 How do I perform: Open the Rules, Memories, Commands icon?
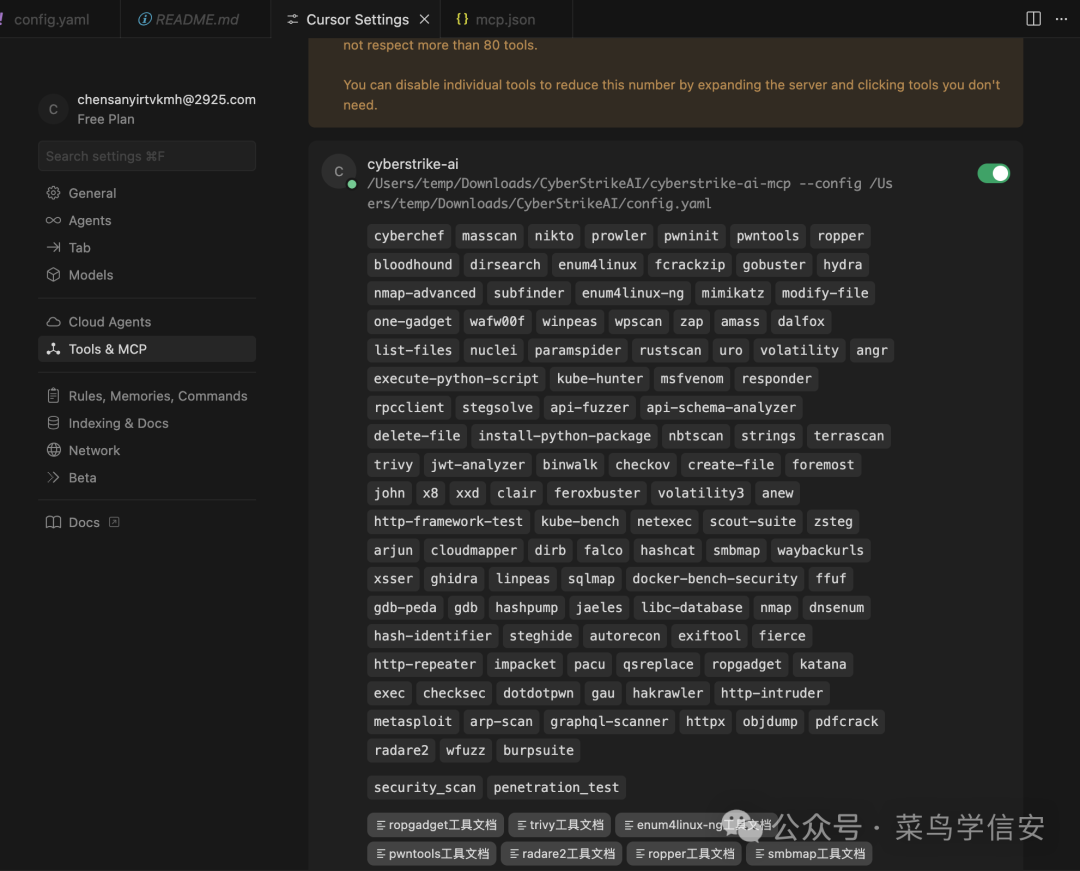[53, 395]
